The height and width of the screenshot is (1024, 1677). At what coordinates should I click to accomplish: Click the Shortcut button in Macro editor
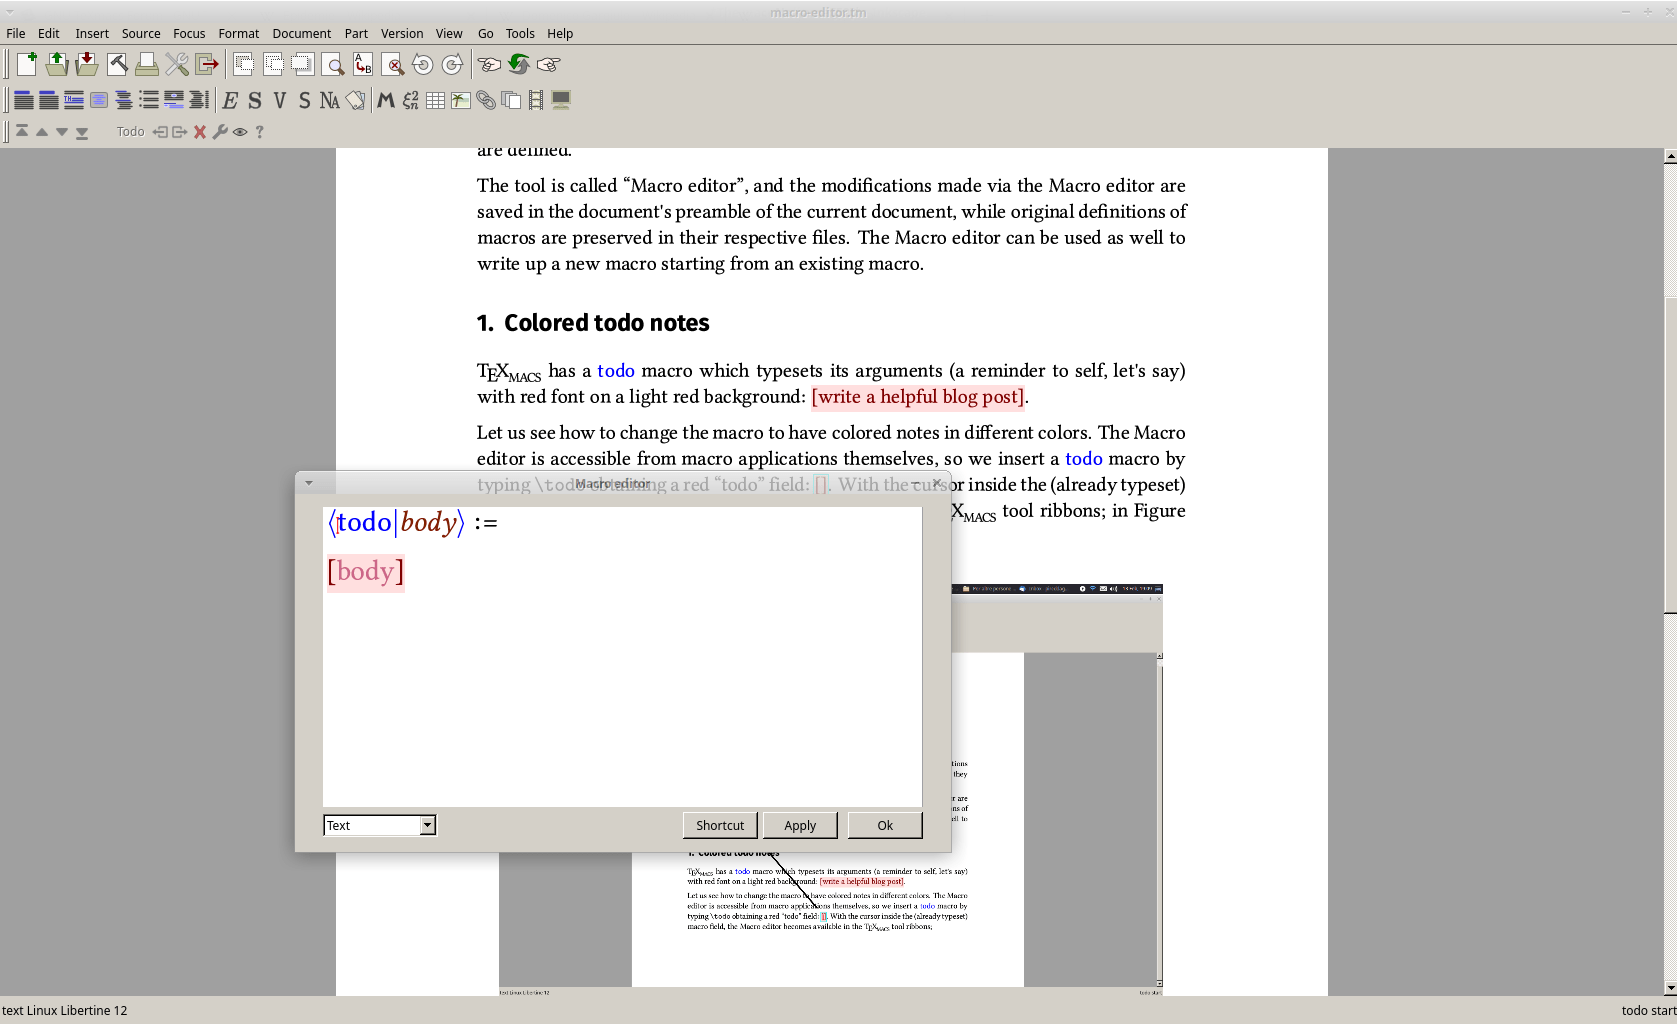tap(720, 825)
